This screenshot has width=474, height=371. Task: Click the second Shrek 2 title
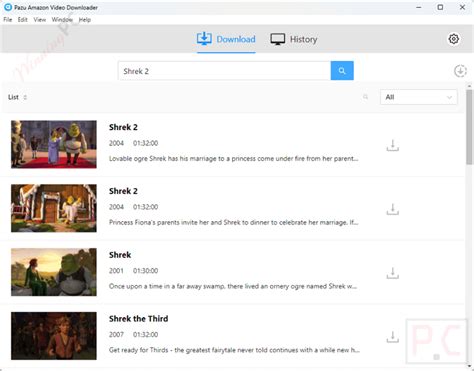(x=123, y=191)
